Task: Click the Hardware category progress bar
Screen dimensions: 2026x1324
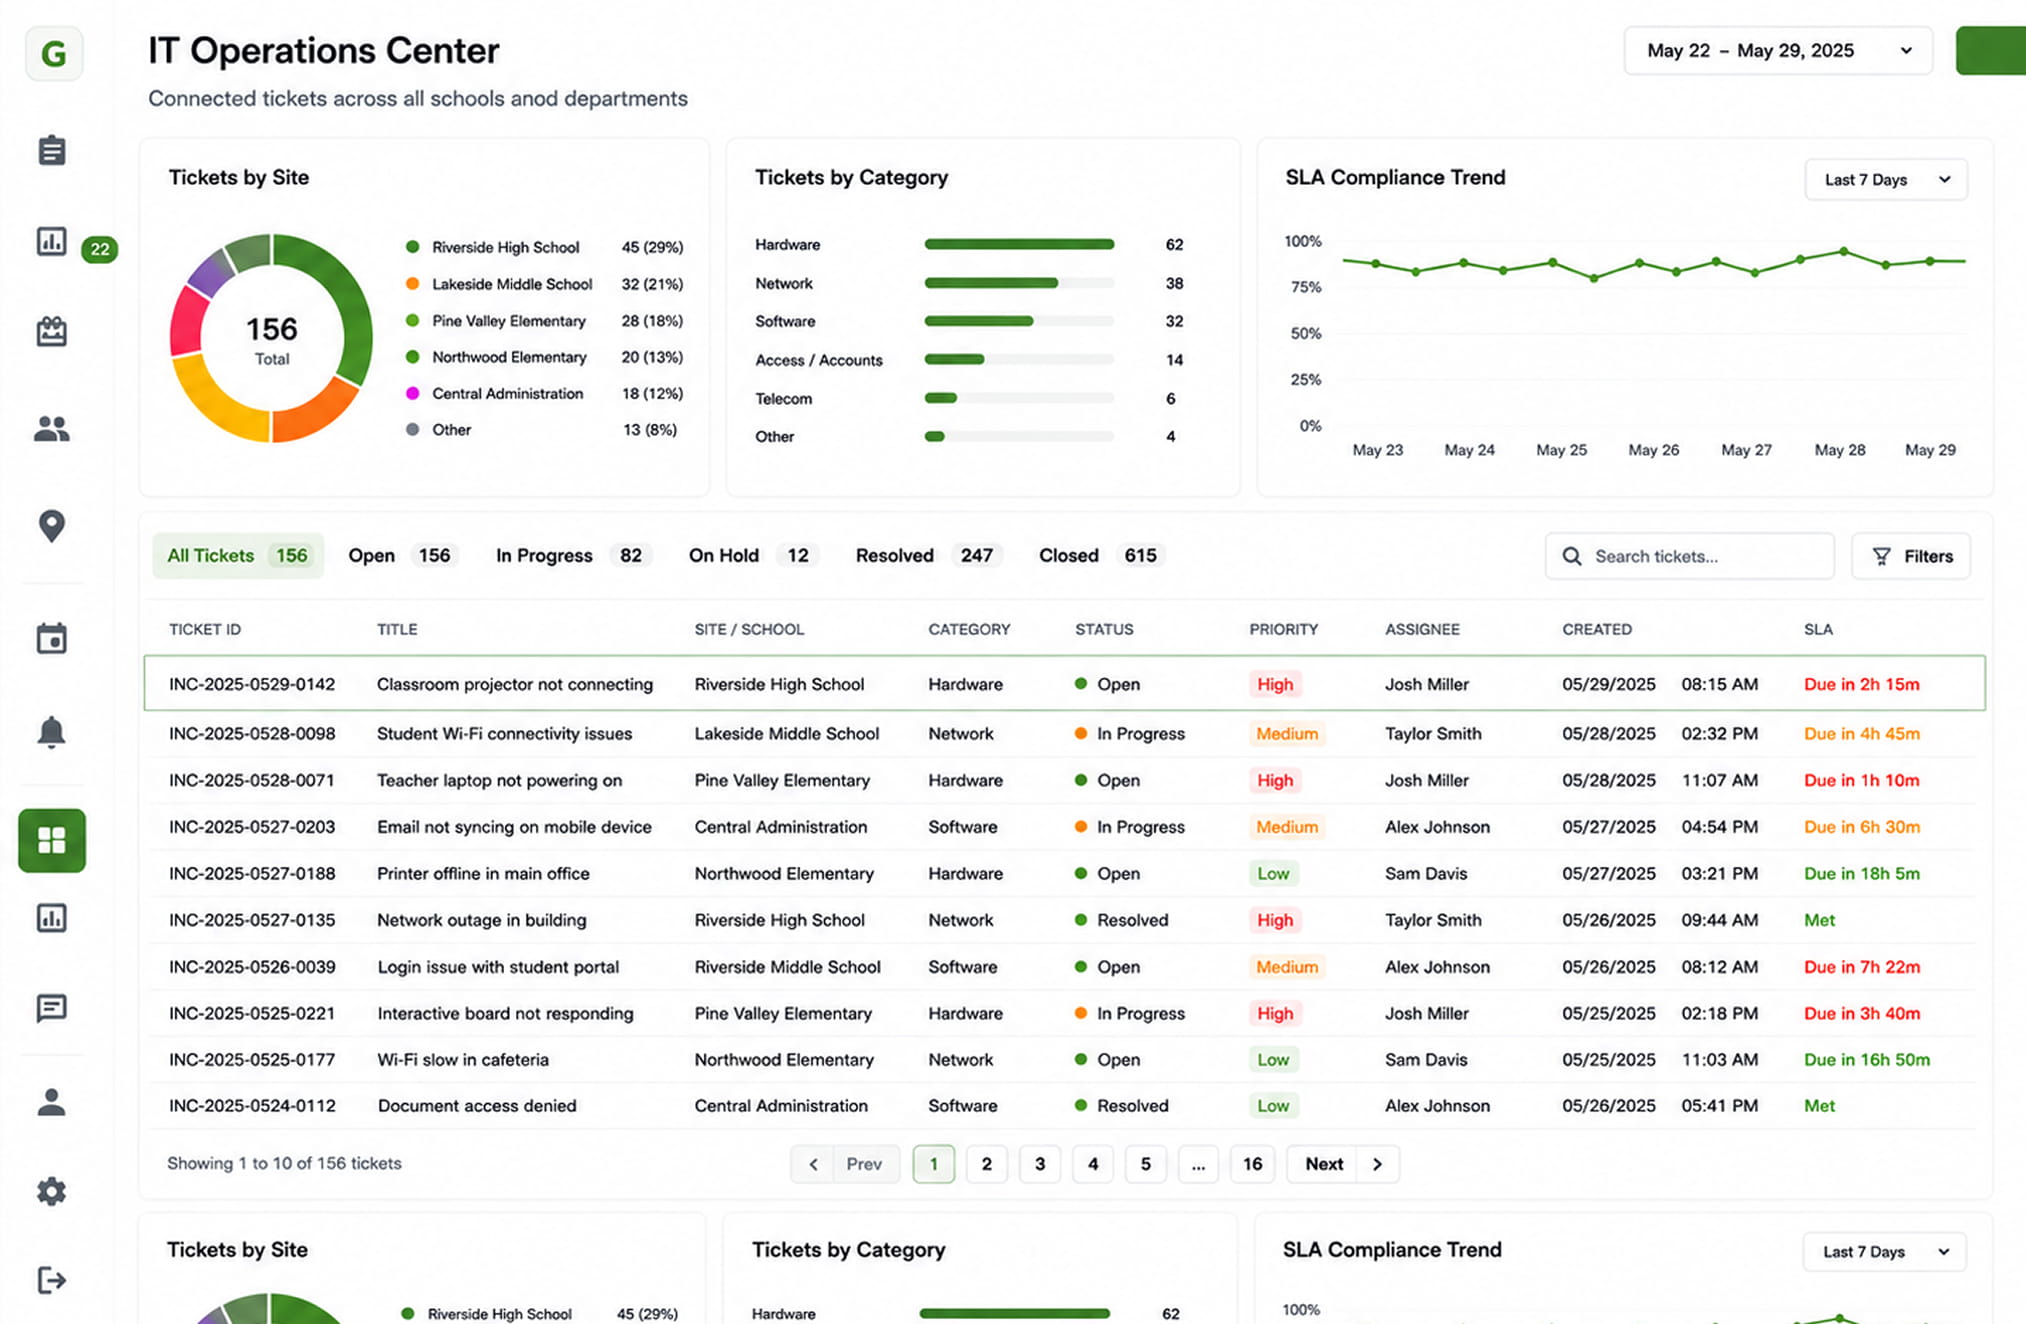Action: (1019, 244)
